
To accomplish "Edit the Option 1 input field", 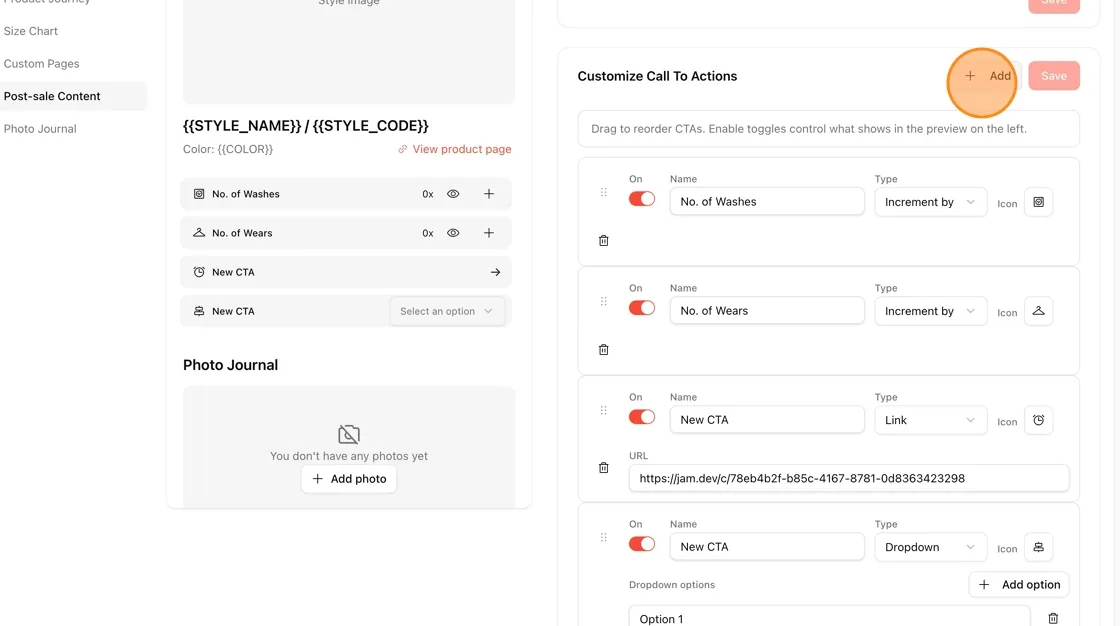I will point(829,617).
